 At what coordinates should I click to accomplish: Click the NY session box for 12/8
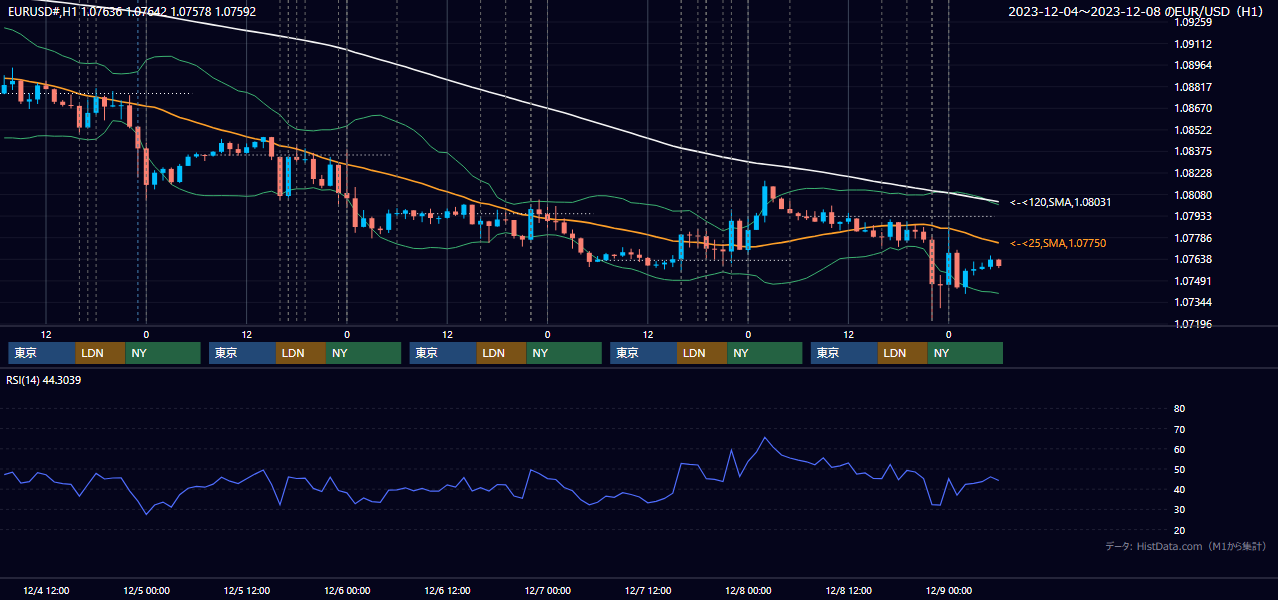click(965, 353)
